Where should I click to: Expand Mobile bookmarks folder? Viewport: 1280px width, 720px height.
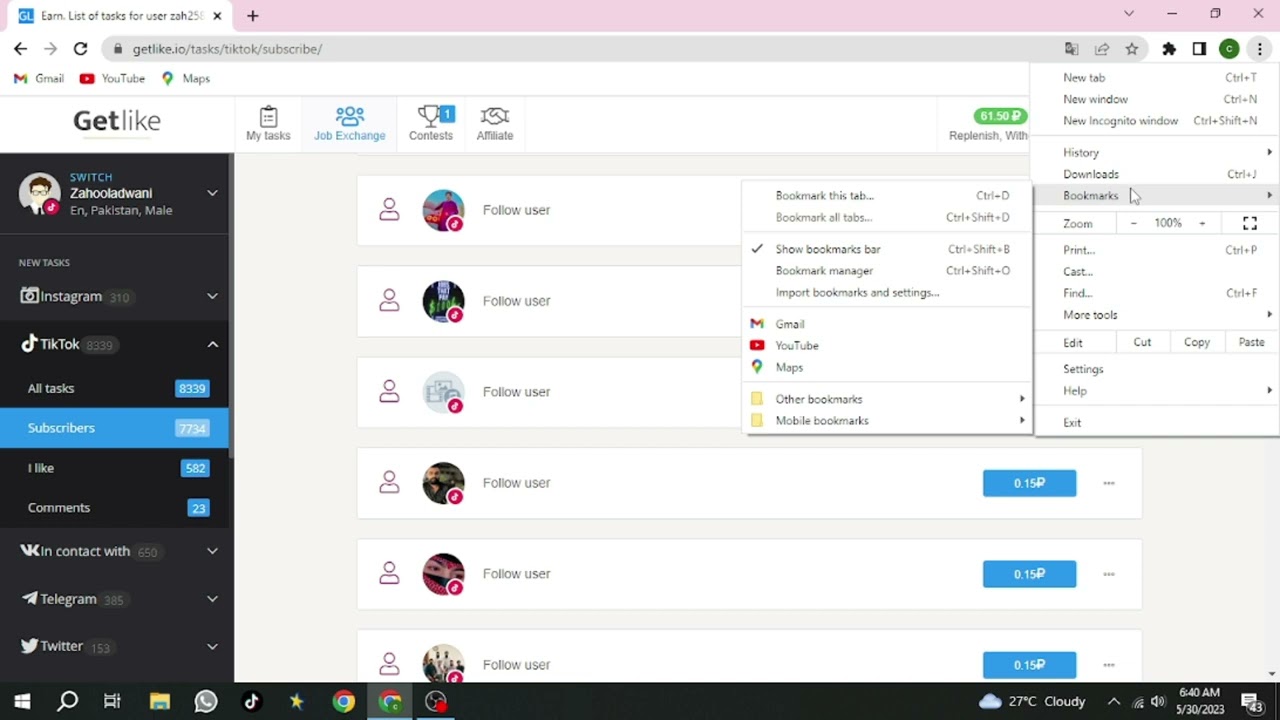886,421
